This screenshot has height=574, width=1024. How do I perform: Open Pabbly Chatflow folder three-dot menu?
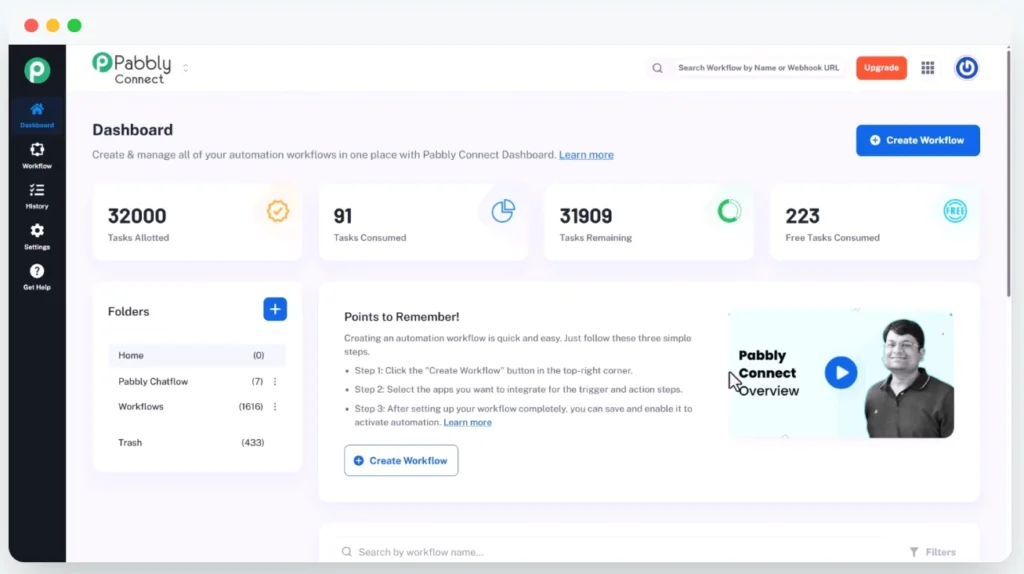(x=275, y=381)
